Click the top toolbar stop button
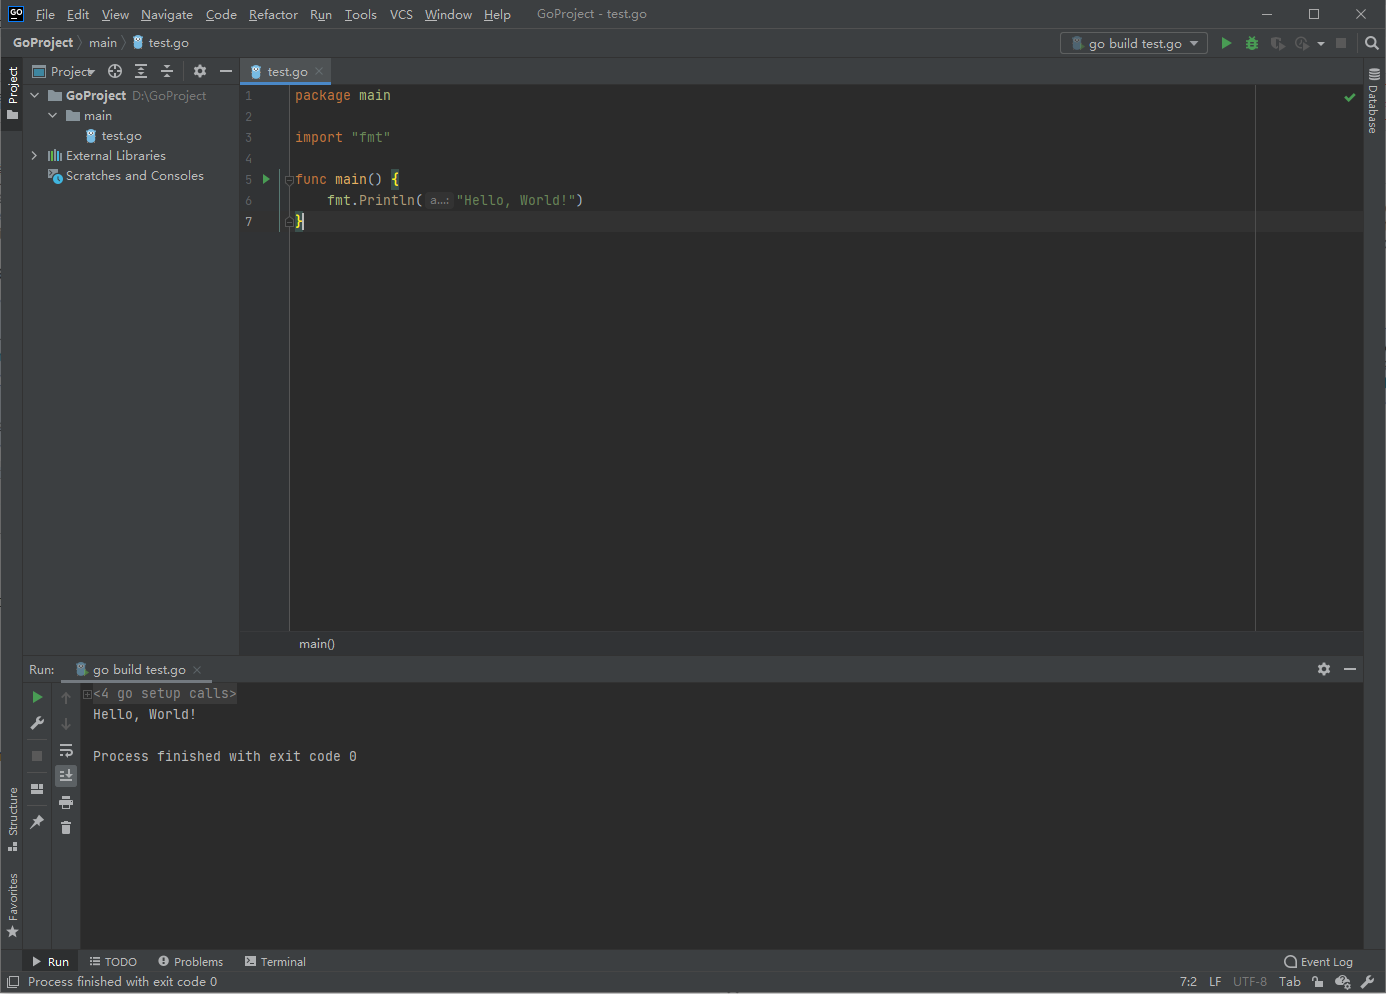The image size is (1386, 994). pyautogui.click(x=1341, y=43)
